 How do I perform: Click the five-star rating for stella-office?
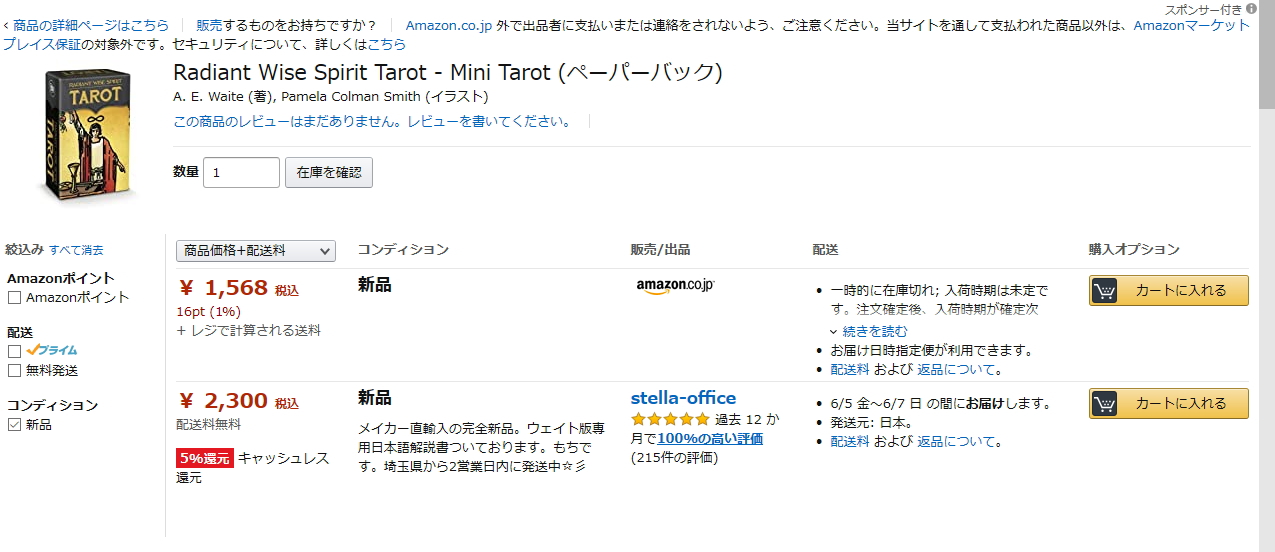coord(670,419)
